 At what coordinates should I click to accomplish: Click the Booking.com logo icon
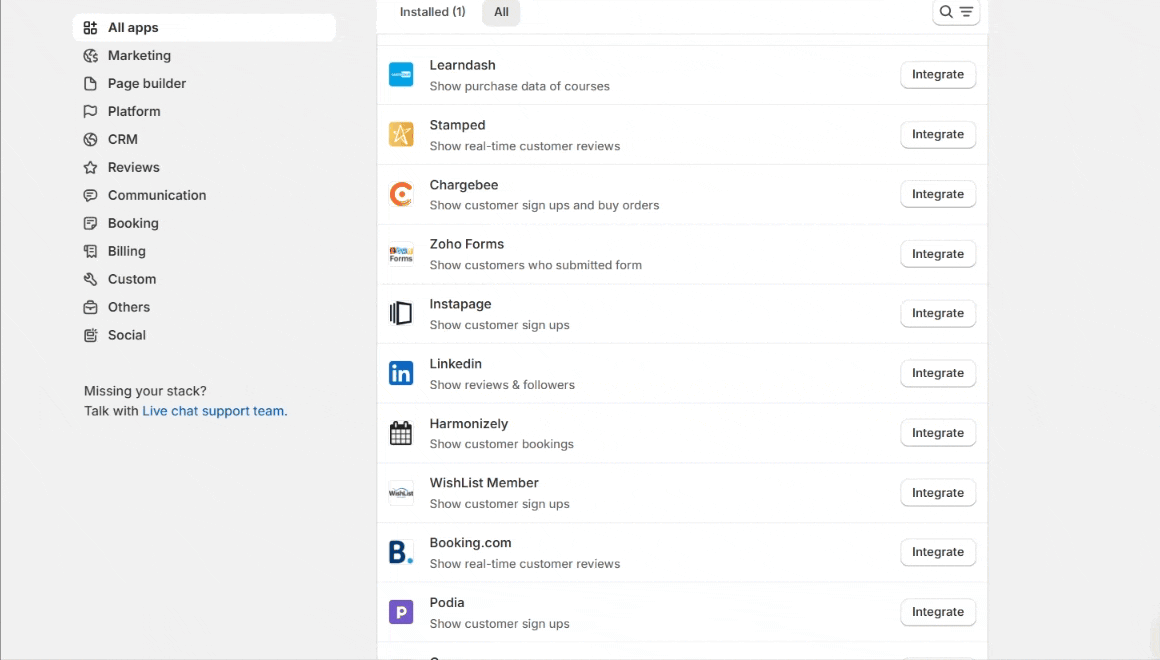401,552
